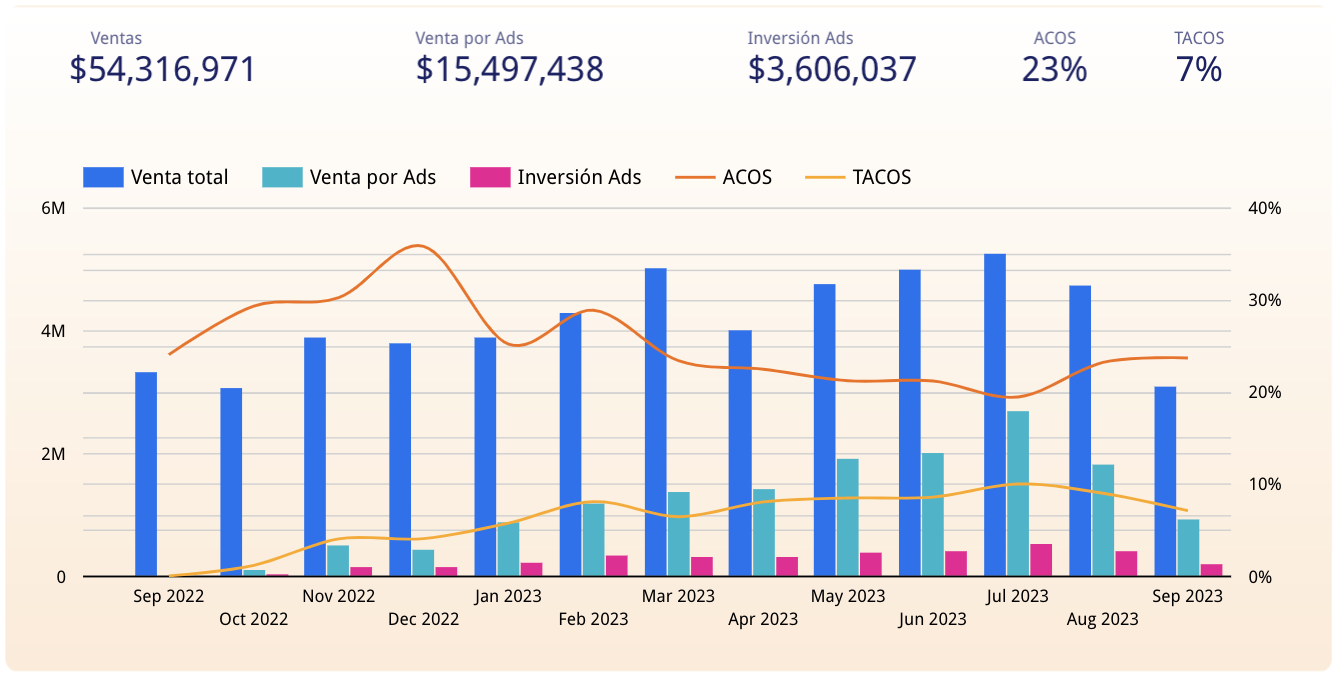
Task: Click the Inversión Ads scorecard title
Action: coord(800,38)
